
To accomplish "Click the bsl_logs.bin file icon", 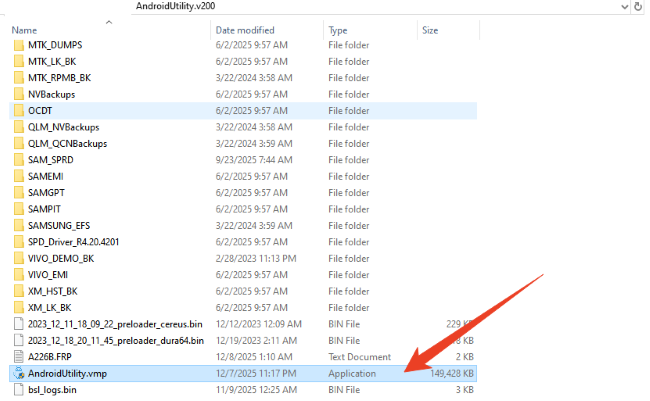I will pos(19,390).
